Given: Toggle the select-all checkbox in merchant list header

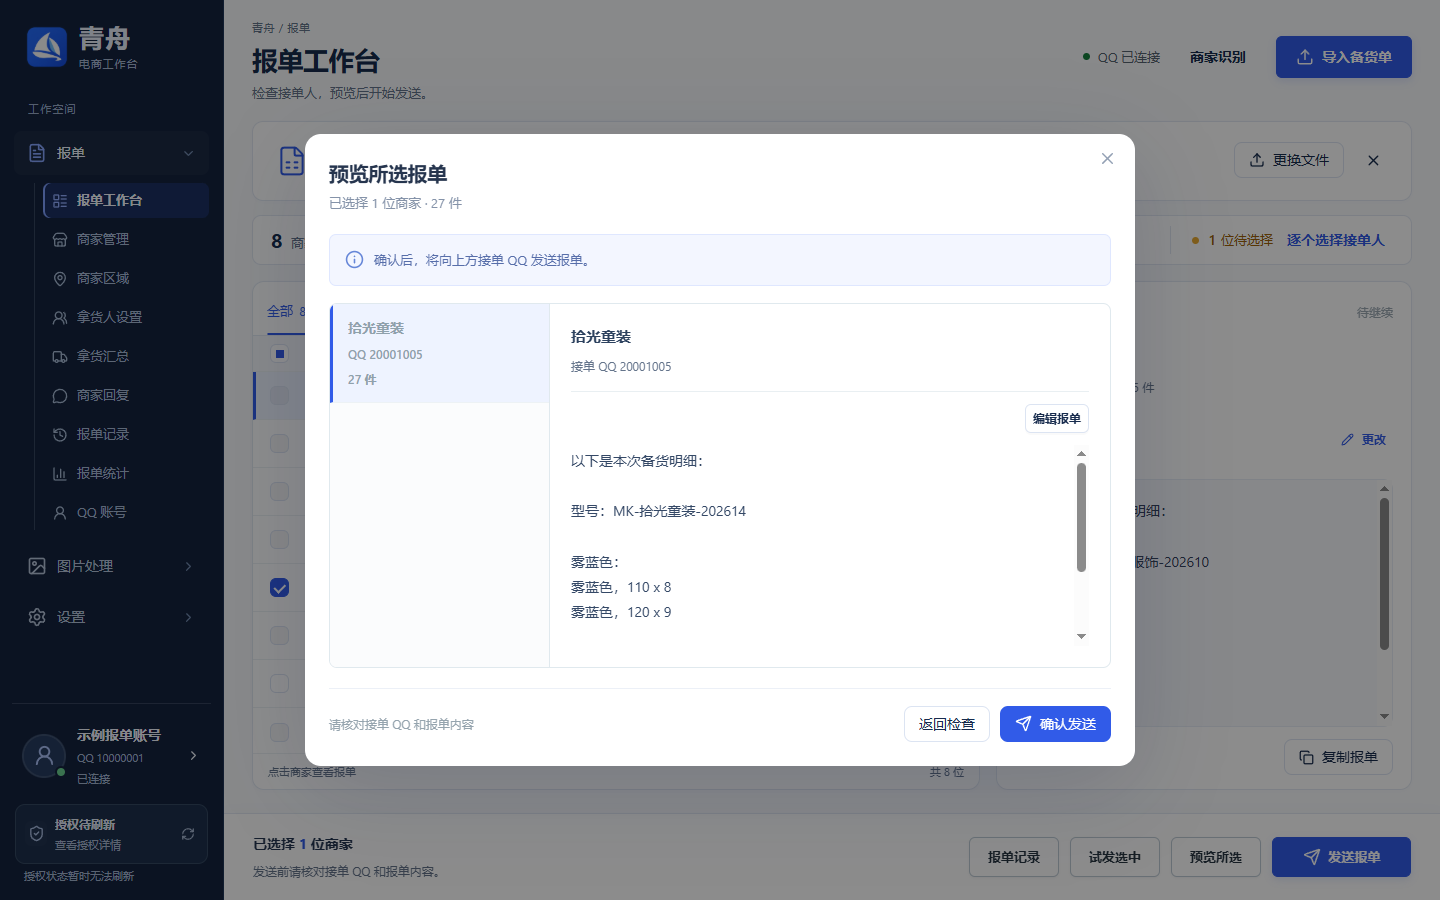Looking at the screenshot, I should tap(280, 353).
